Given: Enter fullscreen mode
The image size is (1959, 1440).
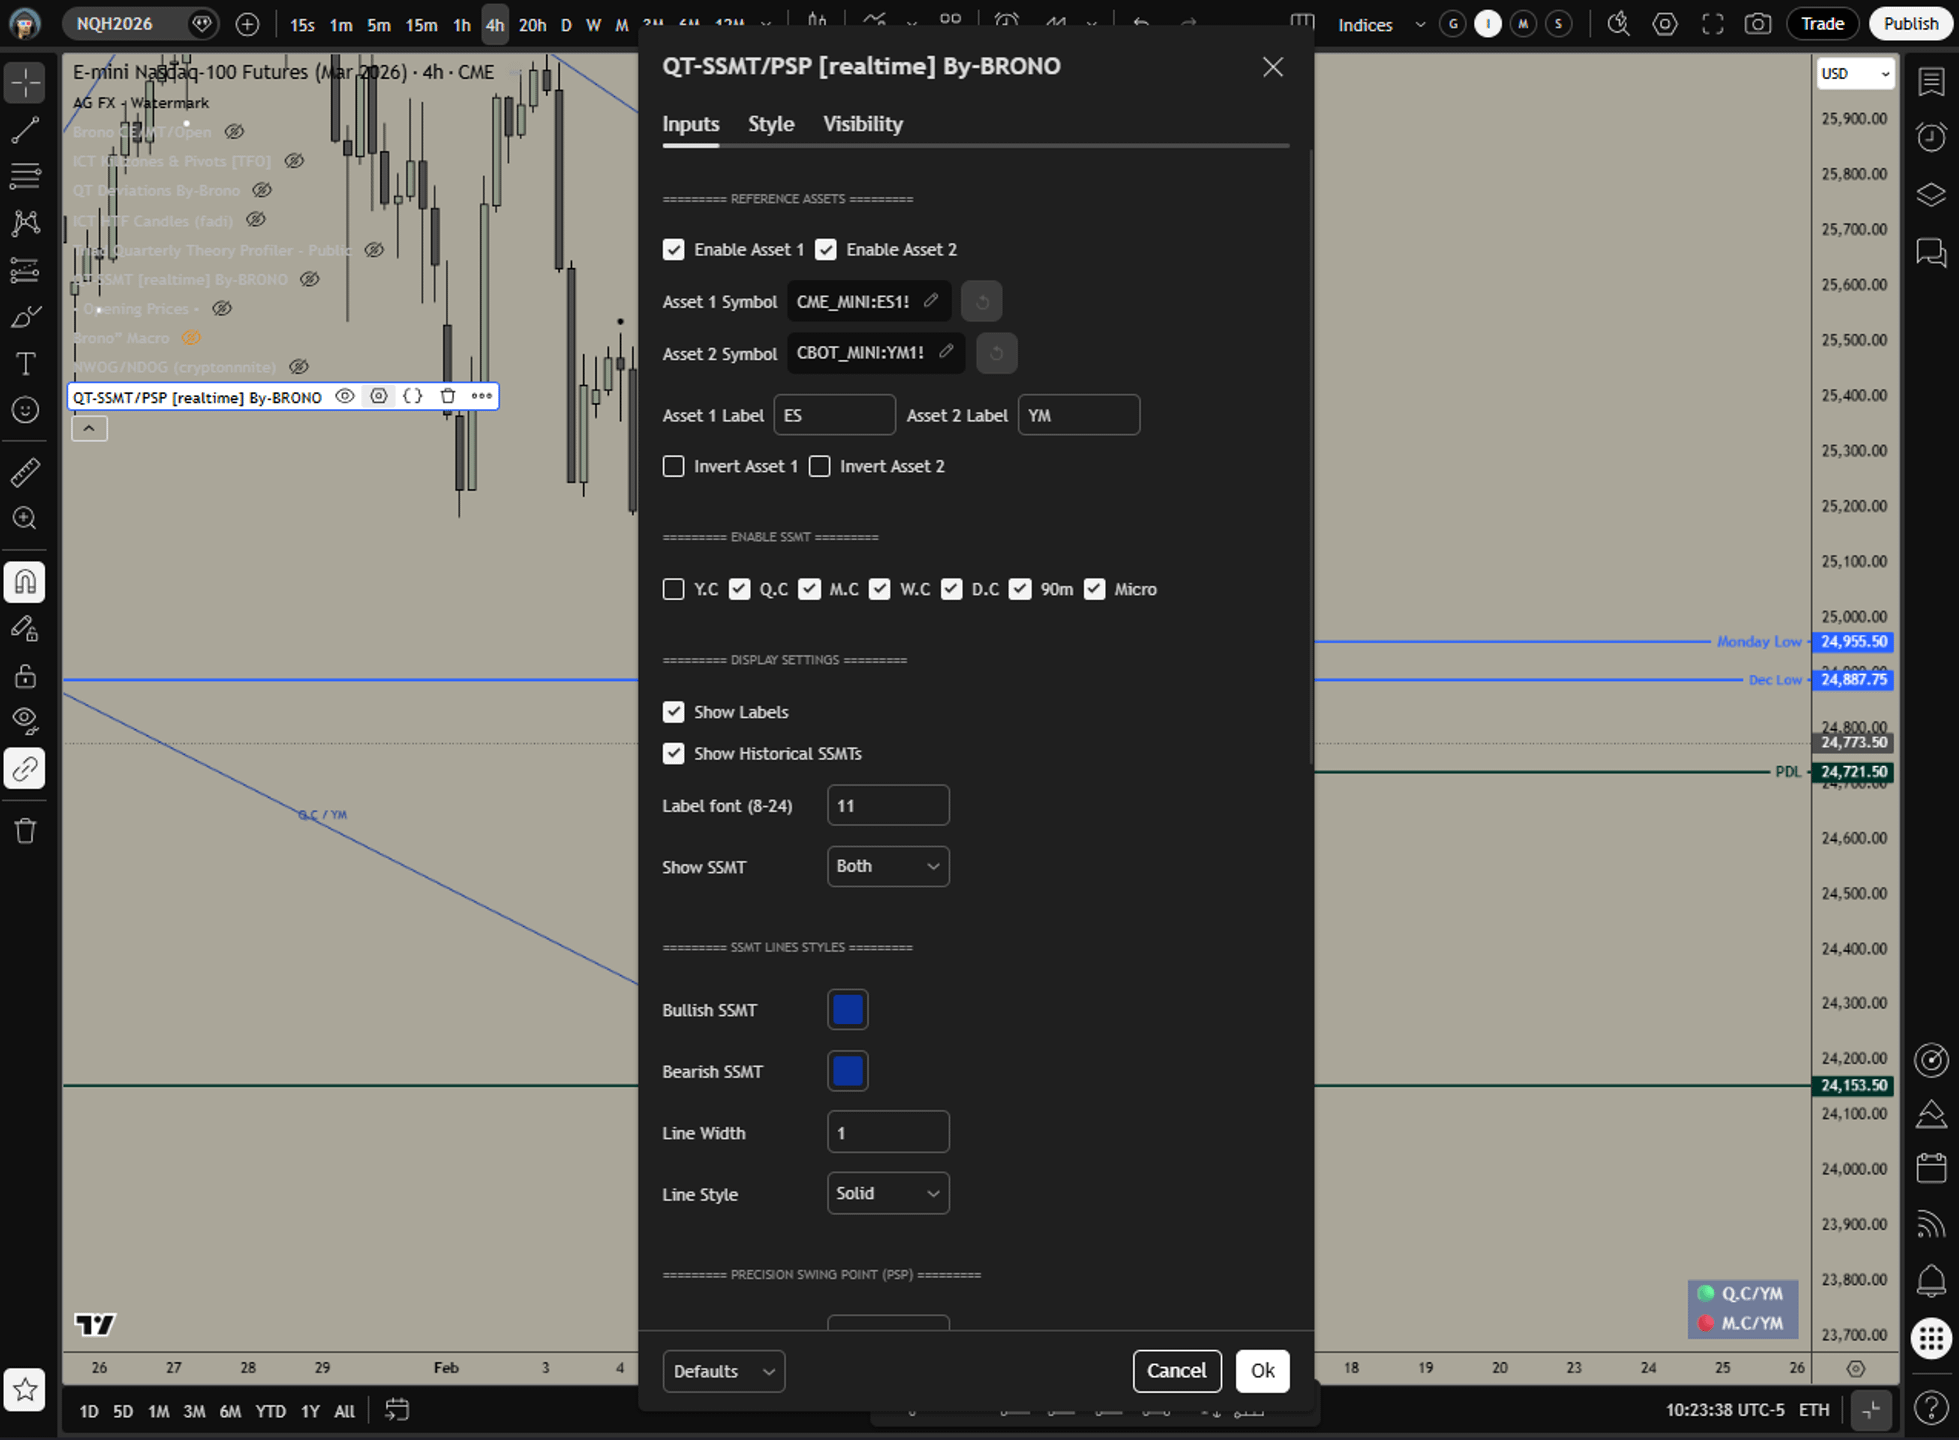Looking at the screenshot, I should click(x=1712, y=24).
